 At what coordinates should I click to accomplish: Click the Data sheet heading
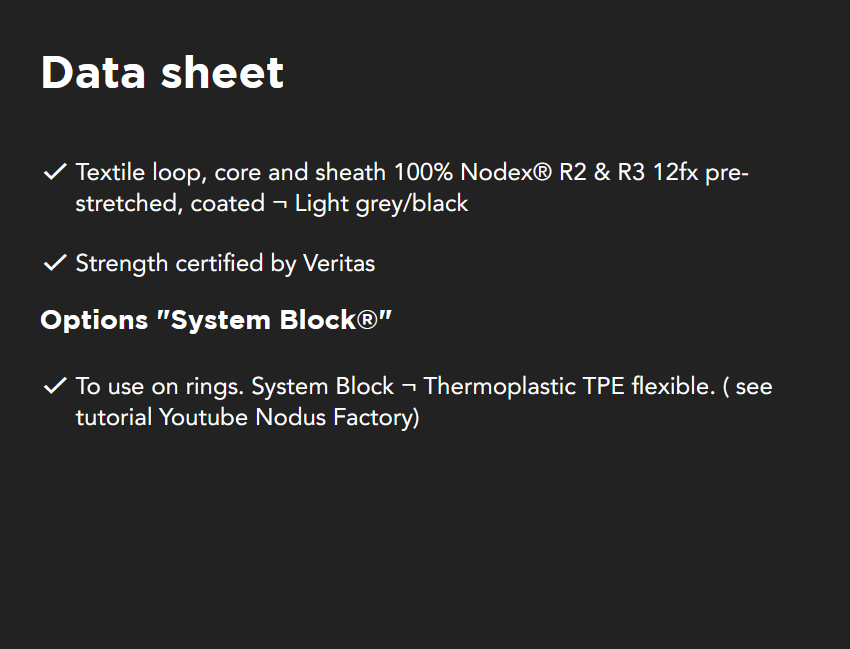tap(162, 73)
